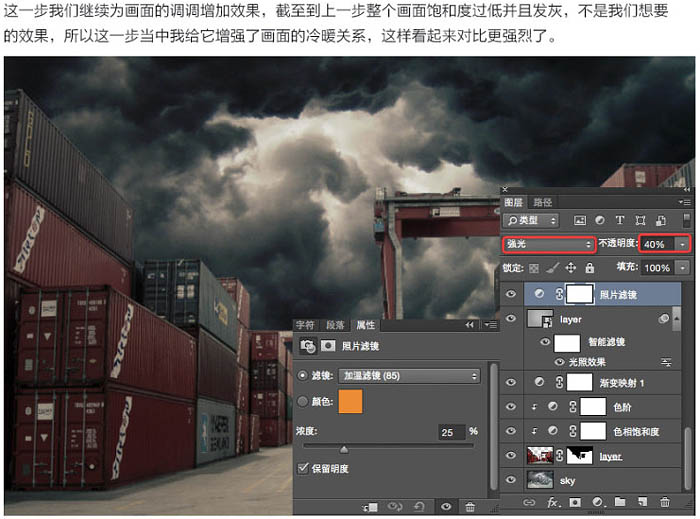The image size is (700, 519).
Task: Hide the 光照效果 filter
Action: pyautogui.click(x=559, y=362)
